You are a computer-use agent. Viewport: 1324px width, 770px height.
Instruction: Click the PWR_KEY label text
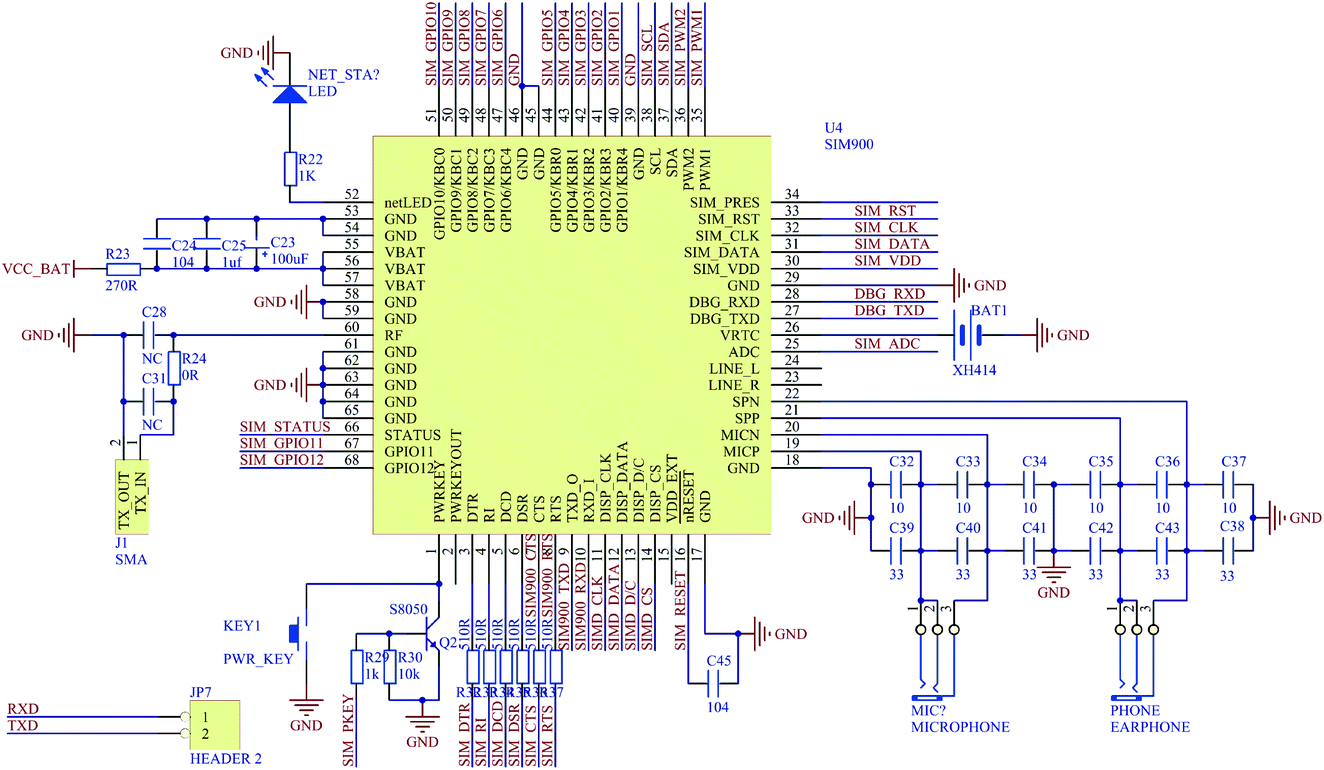[x=259, y=659]
